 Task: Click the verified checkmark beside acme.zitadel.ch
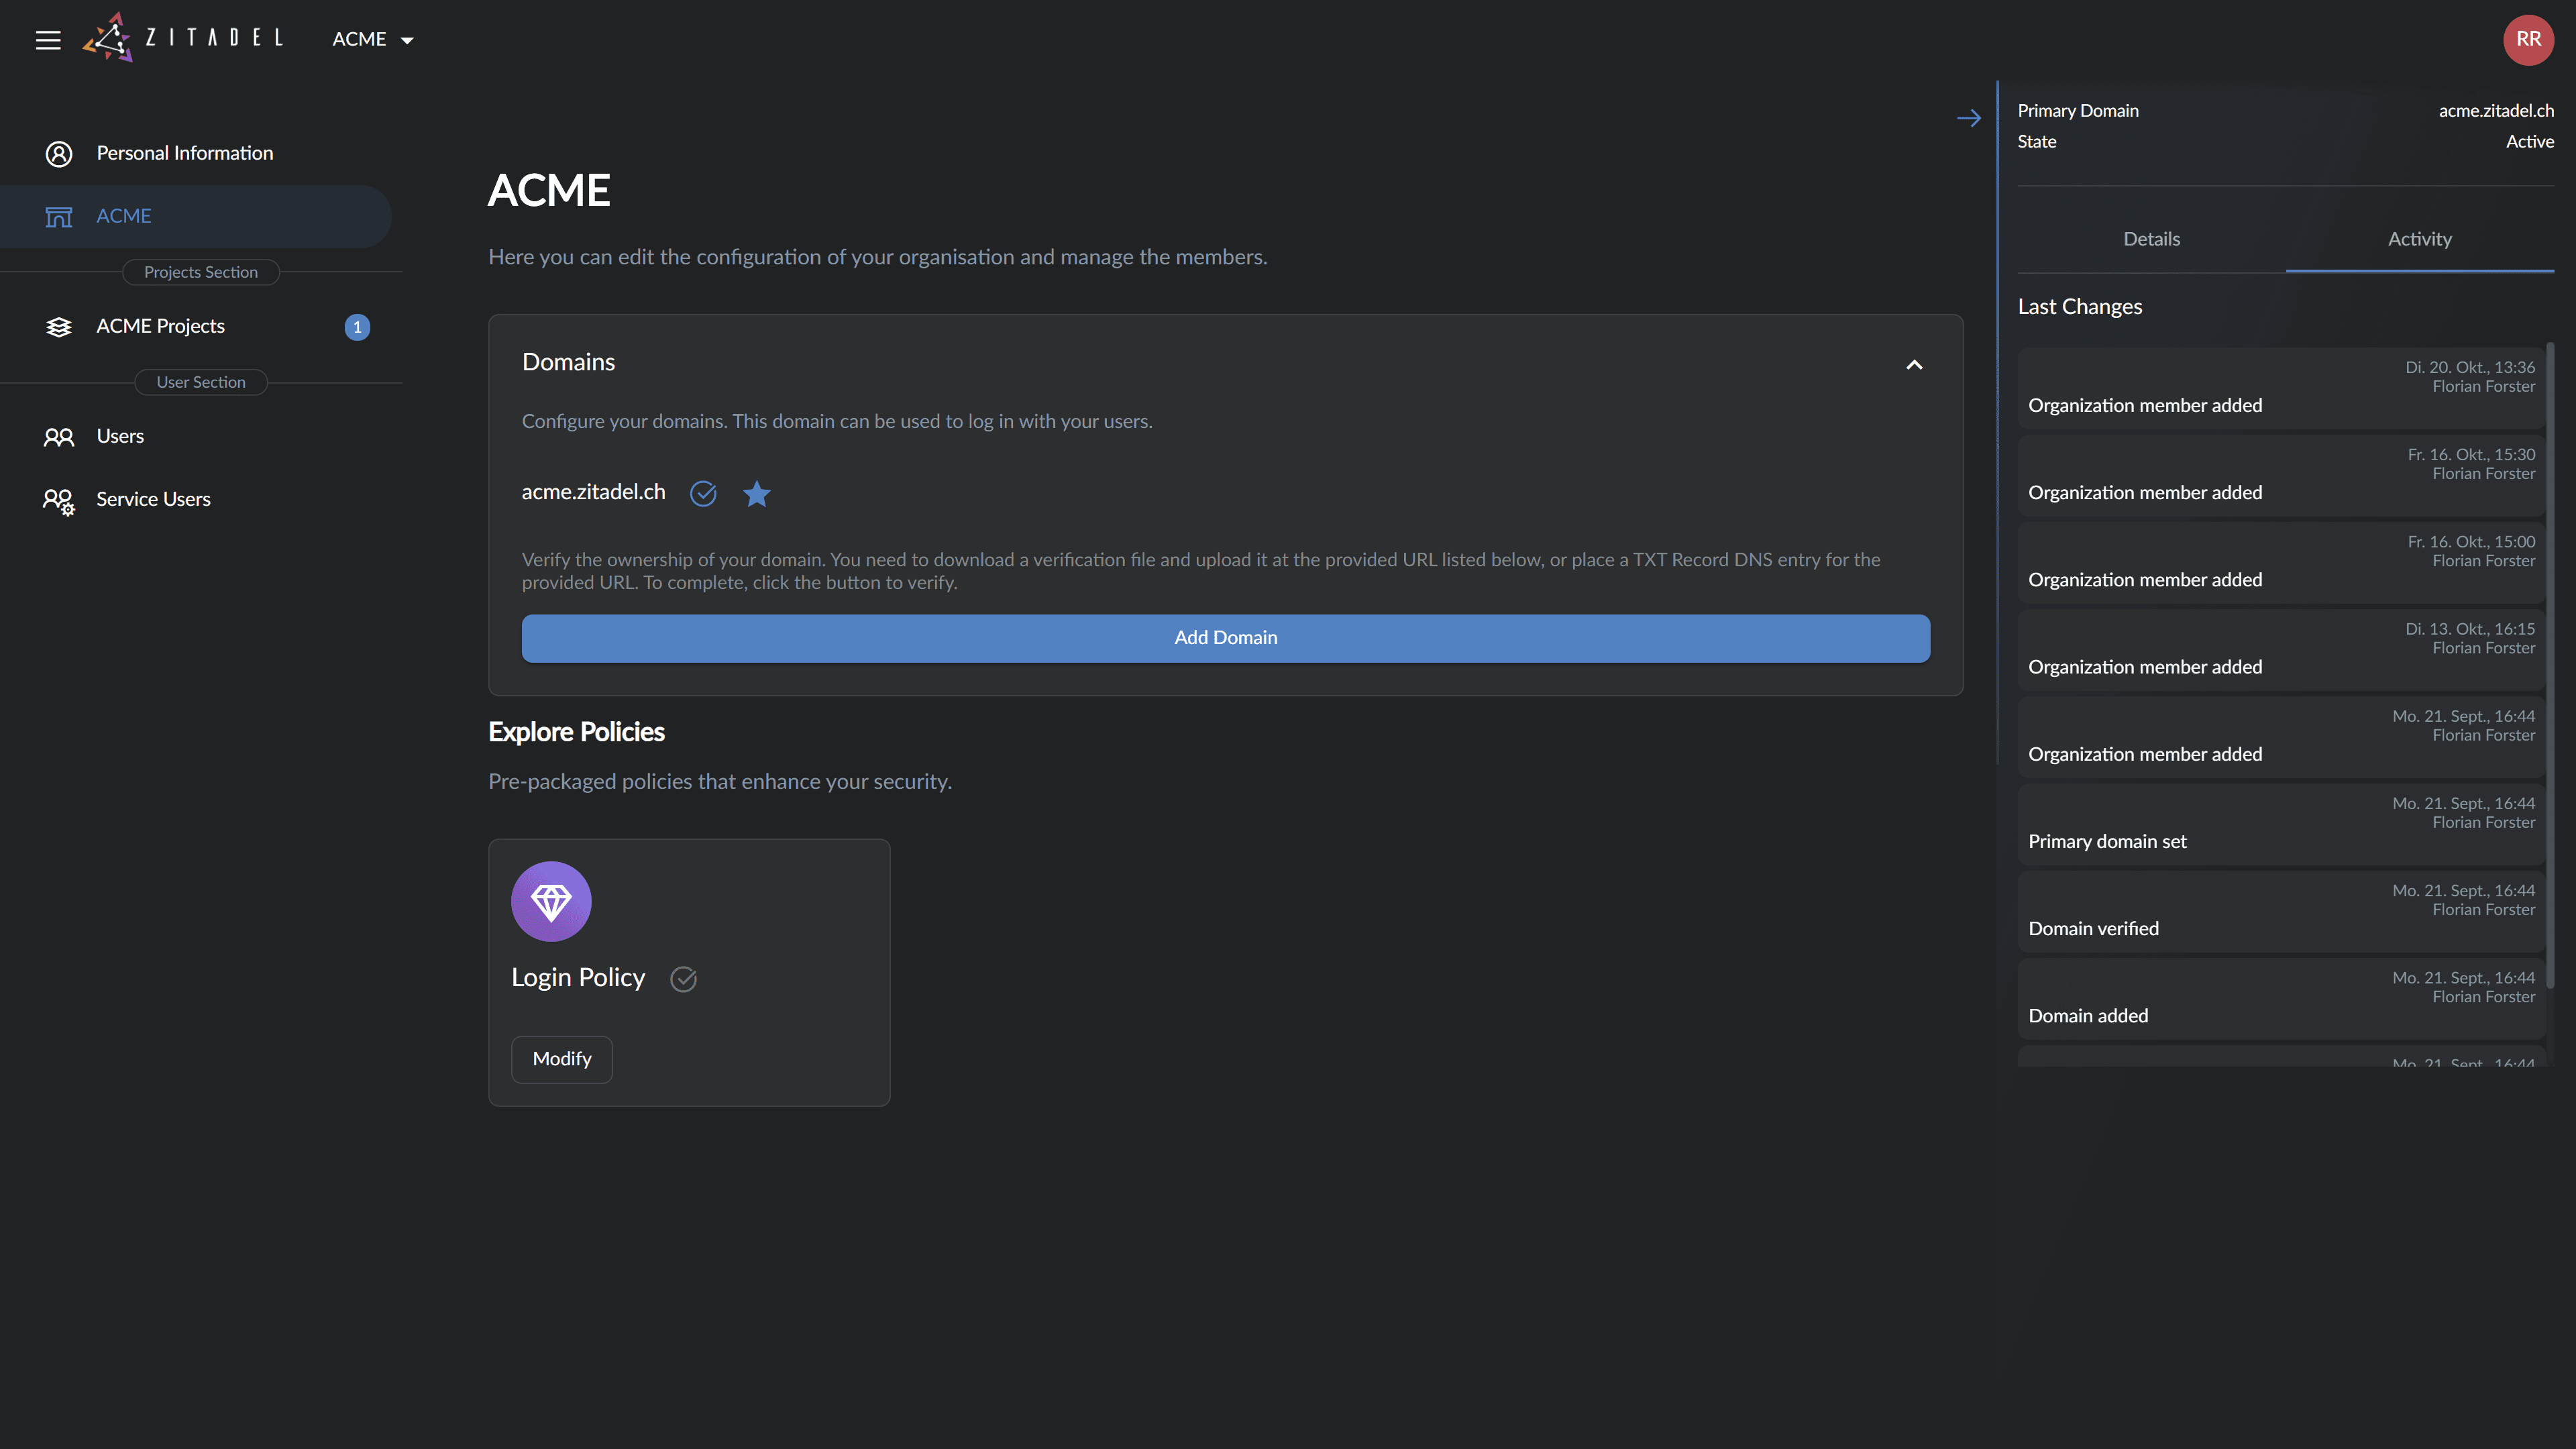703,493
